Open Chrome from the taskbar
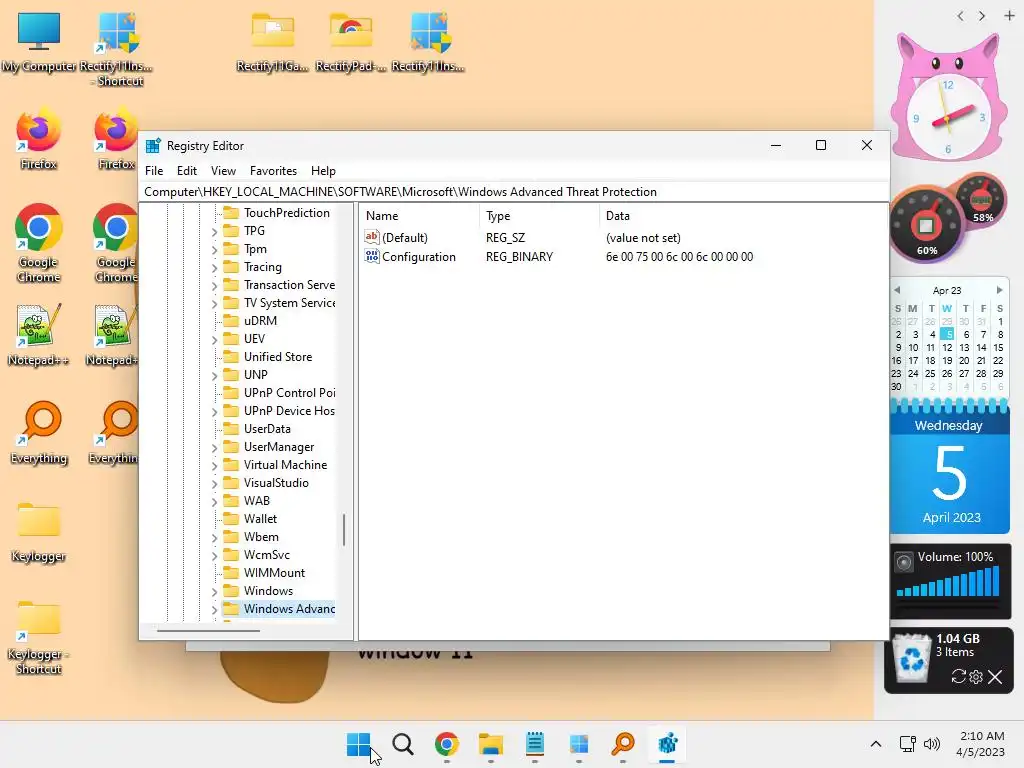 447,744
